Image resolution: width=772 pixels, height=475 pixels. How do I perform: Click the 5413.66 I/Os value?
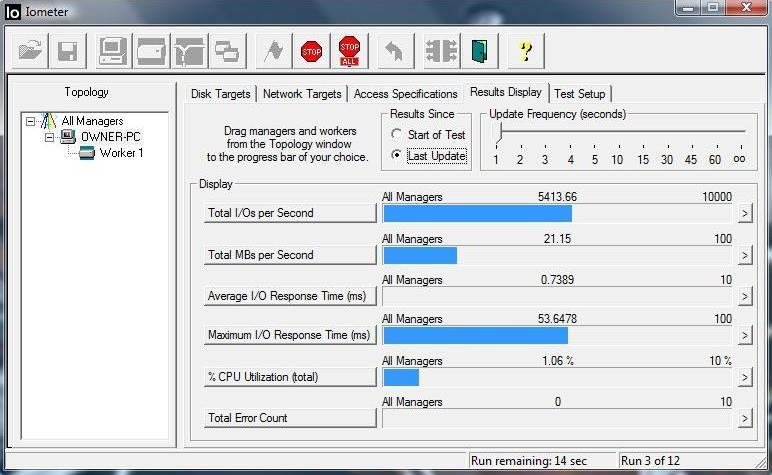click(557, 197)
